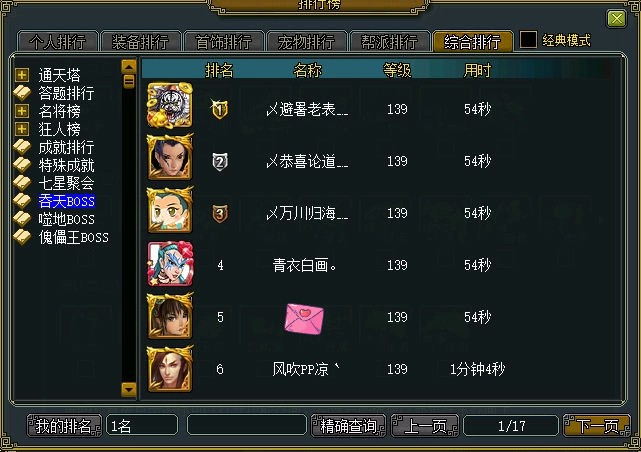641x452 pixels.
Task: Expand the 通天塔 tree node
Action: (22, 75)
